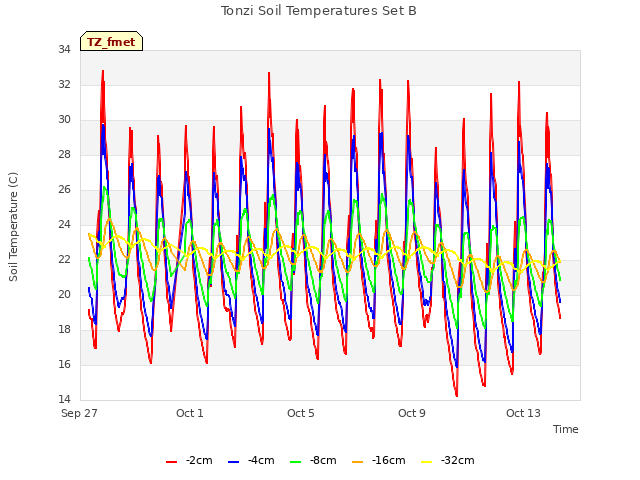Click the 26 y-axis tick label
Viewport: 640px width, 480px height.
coord(64,189)
